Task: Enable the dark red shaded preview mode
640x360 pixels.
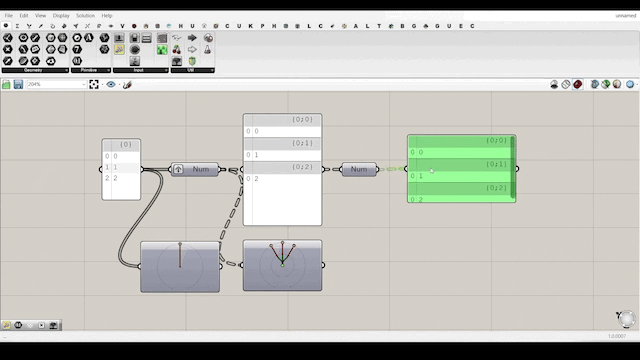Action: coord(578,84)
